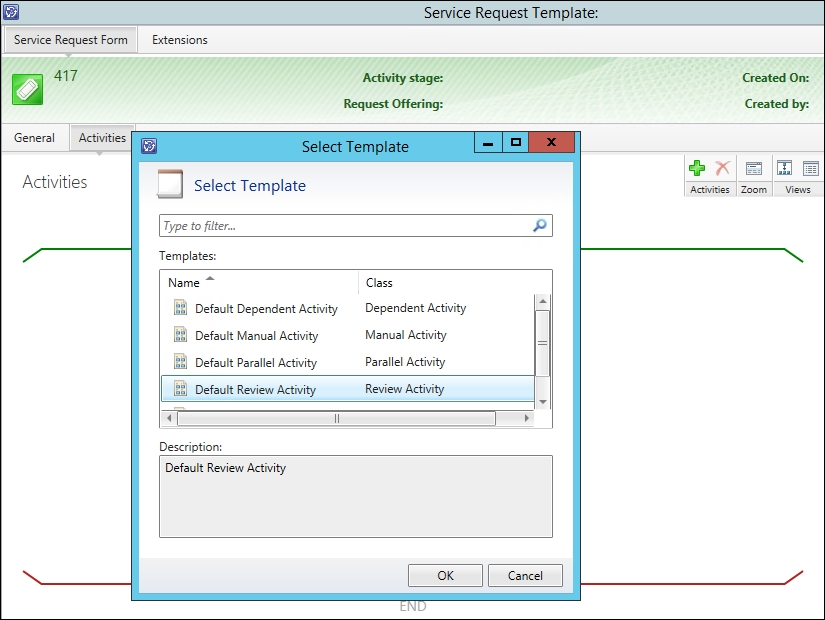Click the magnifier search icon in filter box
Image resolution: width=825 pixels, height=620 pixels.
[540, 226]
